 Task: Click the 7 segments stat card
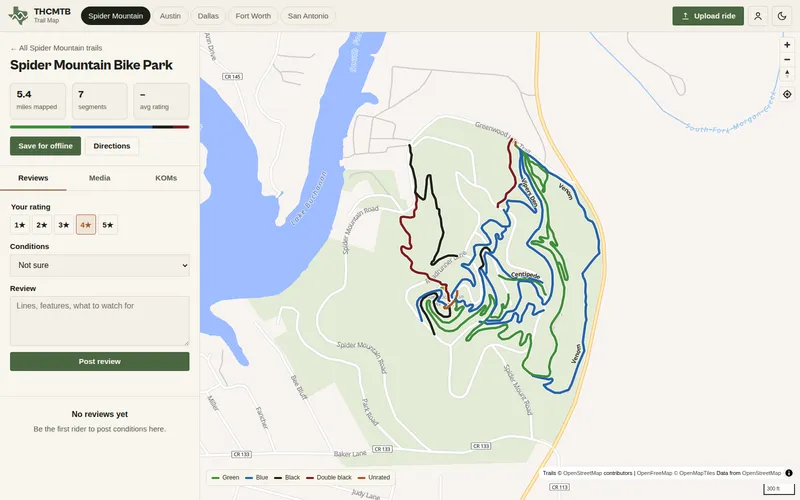coord(99,101)
